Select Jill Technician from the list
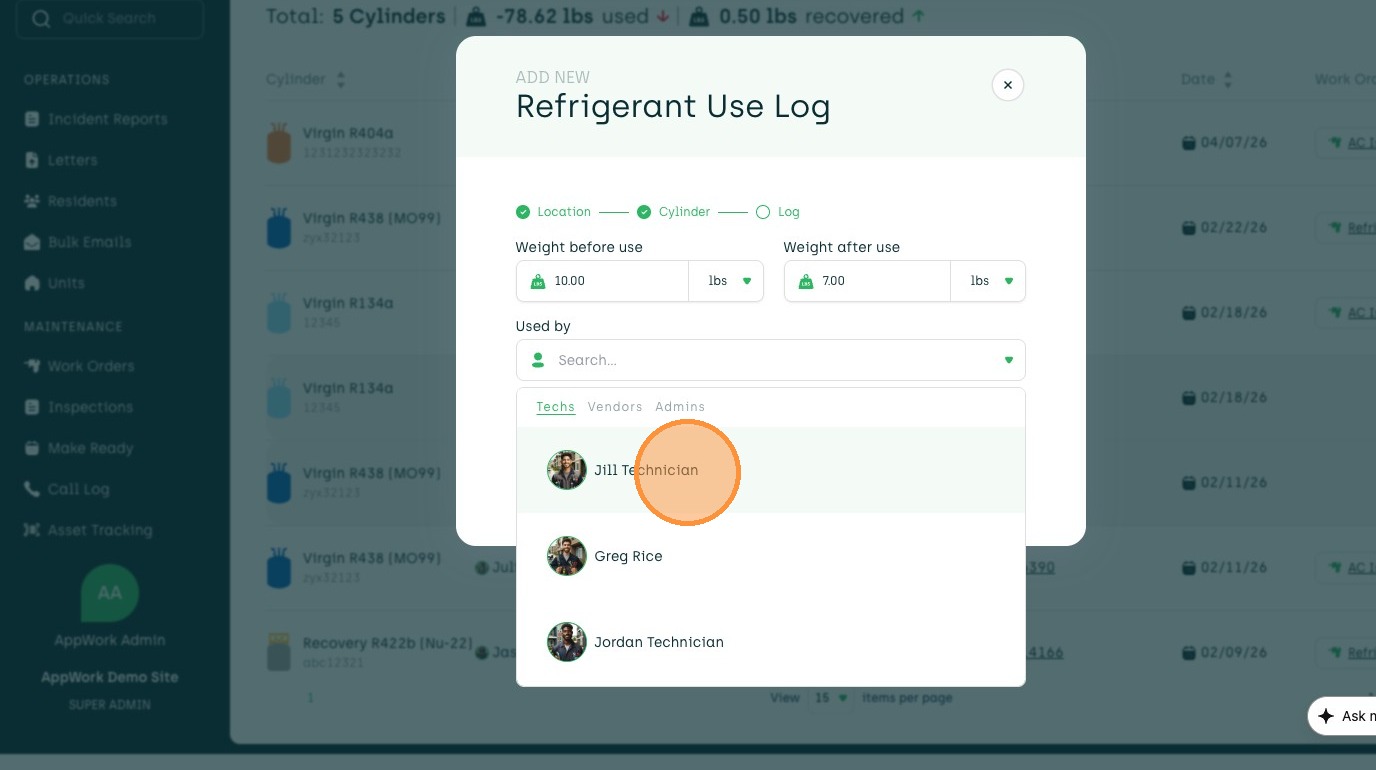The height and width of the screenshot is (770, 1376). click(645, 470)
